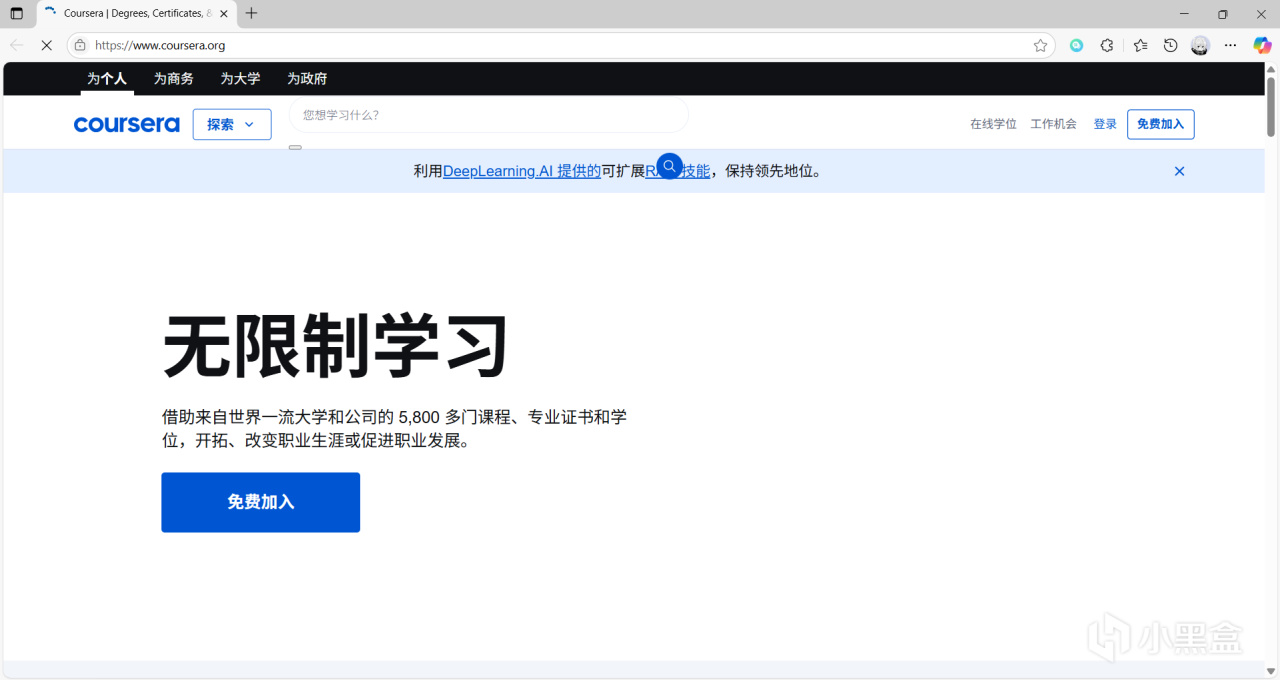Screen dimensions: 1280x680
Task: Open browser History icon
Action: [x=1170, y=45]
